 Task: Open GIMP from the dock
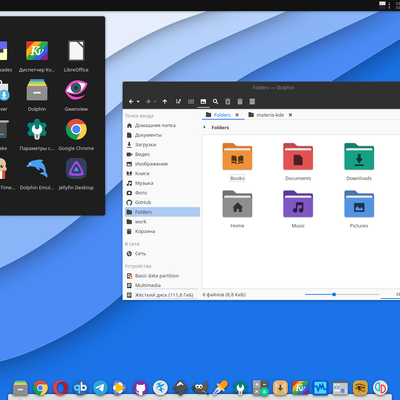point(200,388)
